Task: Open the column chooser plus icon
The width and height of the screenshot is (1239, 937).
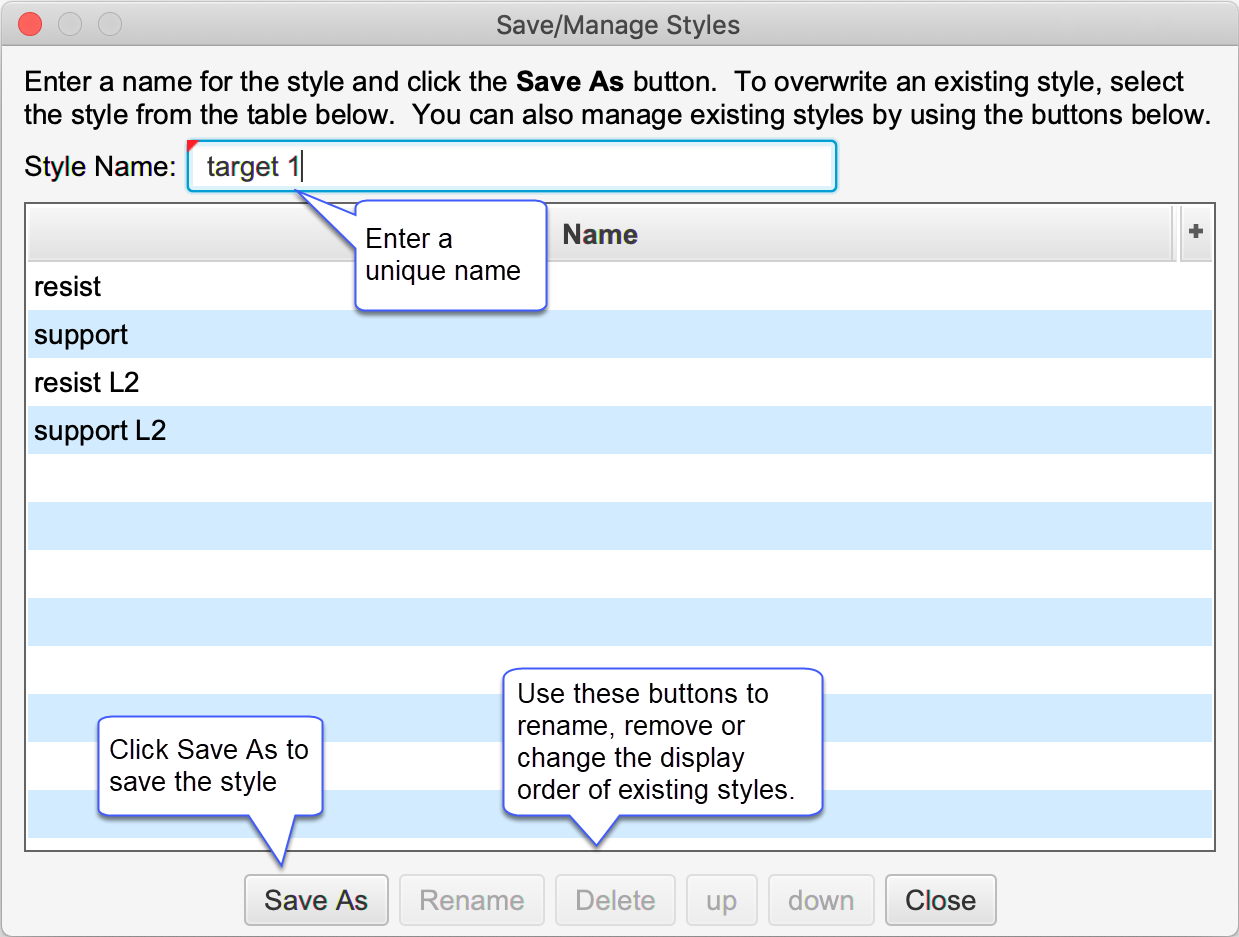Action: [x=1195, y=233]
